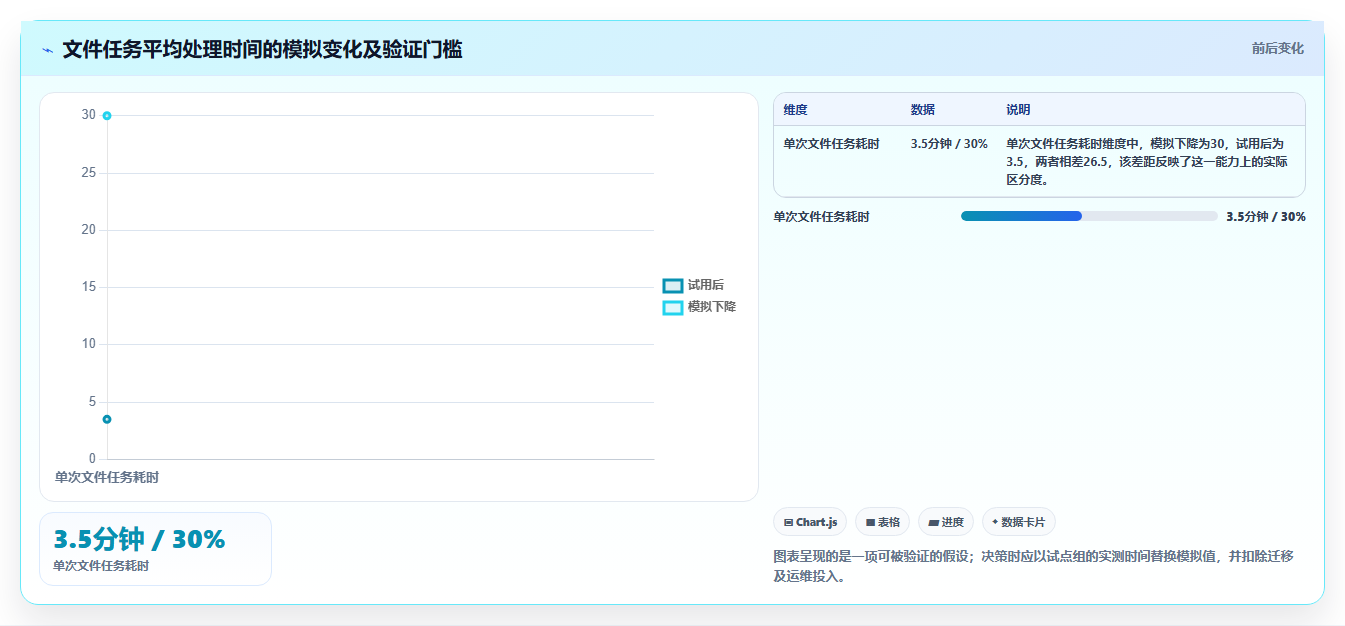This screenshot has height=626, width=1345.
Task: Click the 数据 column header
Action: (x=923, y=110)
